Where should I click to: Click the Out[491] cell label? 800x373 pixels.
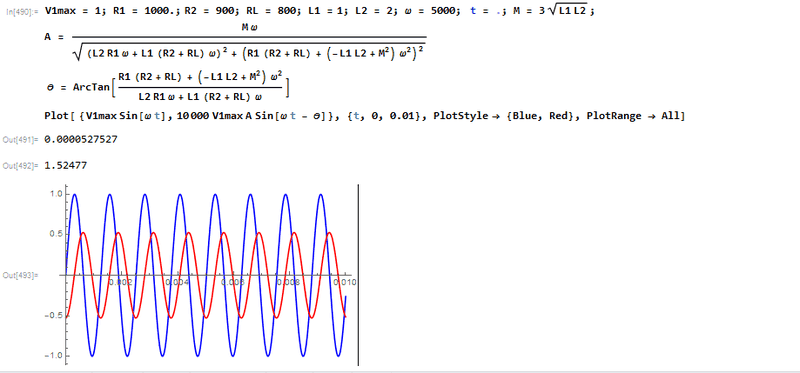(20, 139)
